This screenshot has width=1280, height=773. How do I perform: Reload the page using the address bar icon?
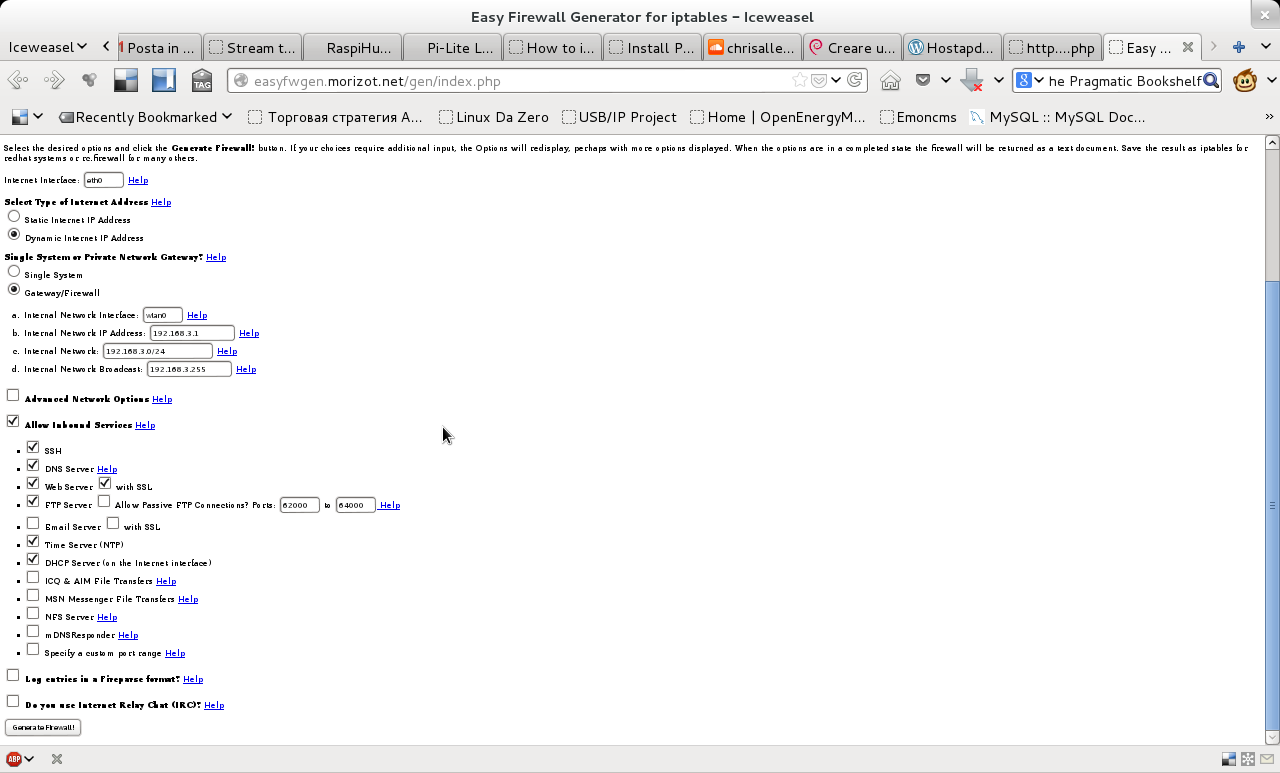[x=855, y=81]
